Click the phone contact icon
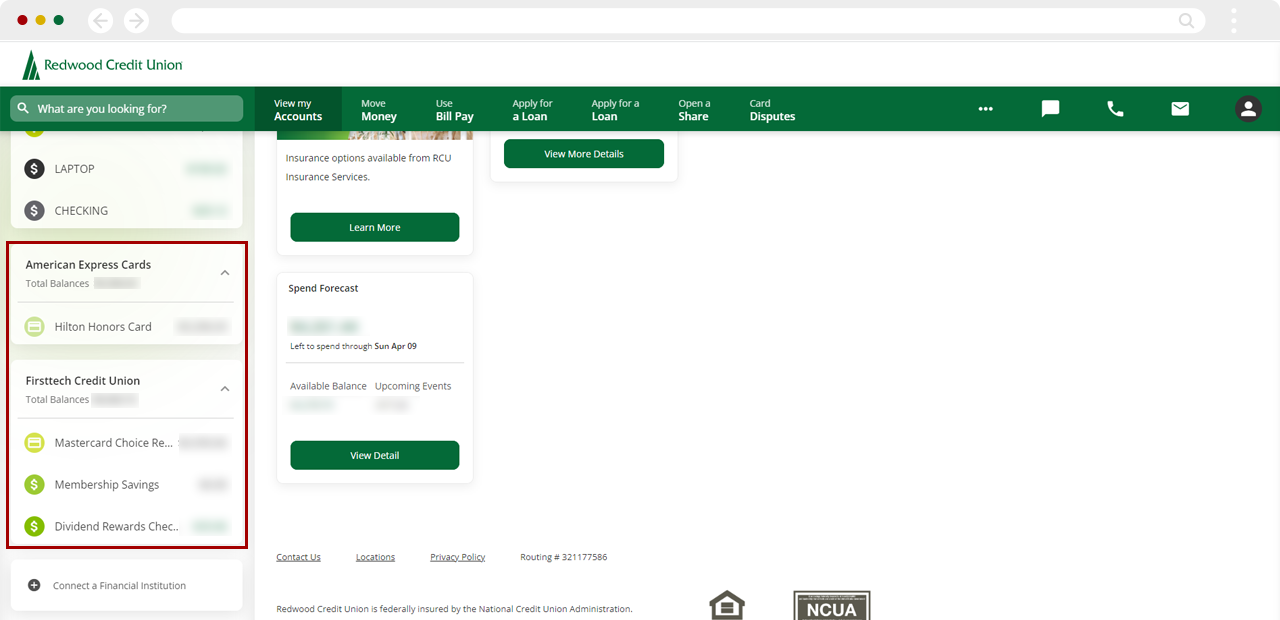This screenshot has width=1280, height=620. [x=1115, y=109]
